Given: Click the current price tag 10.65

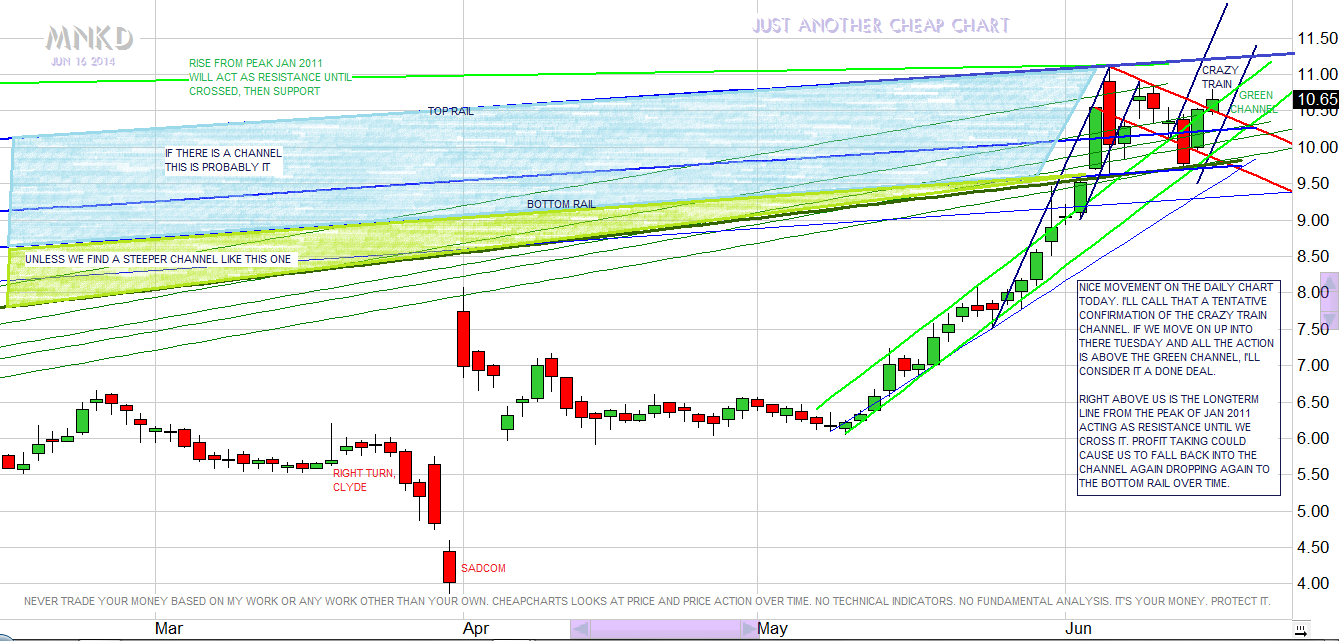Looking at the screenshot, I should point(1313,99).
